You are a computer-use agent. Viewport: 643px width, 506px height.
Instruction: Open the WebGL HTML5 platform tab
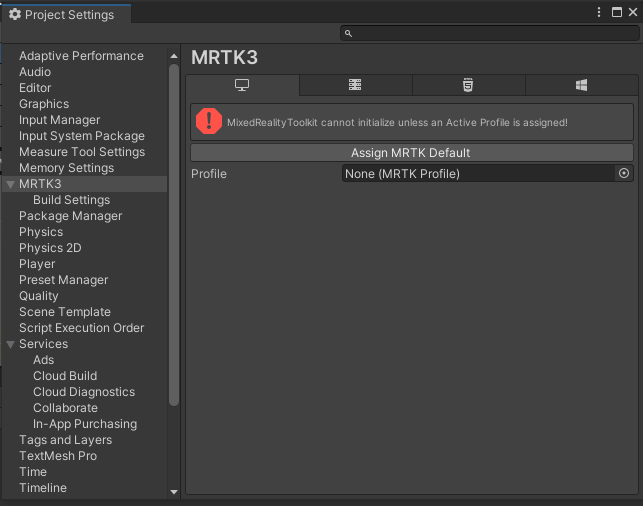(468, 85)
